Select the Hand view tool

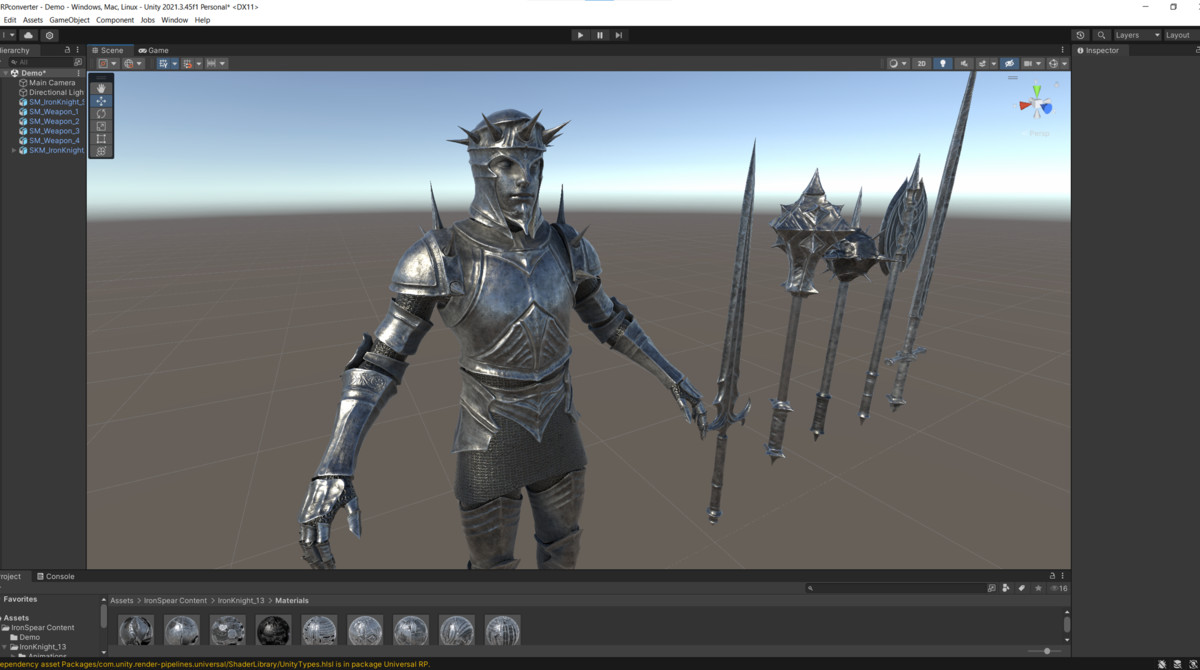[x=101, y=88]
